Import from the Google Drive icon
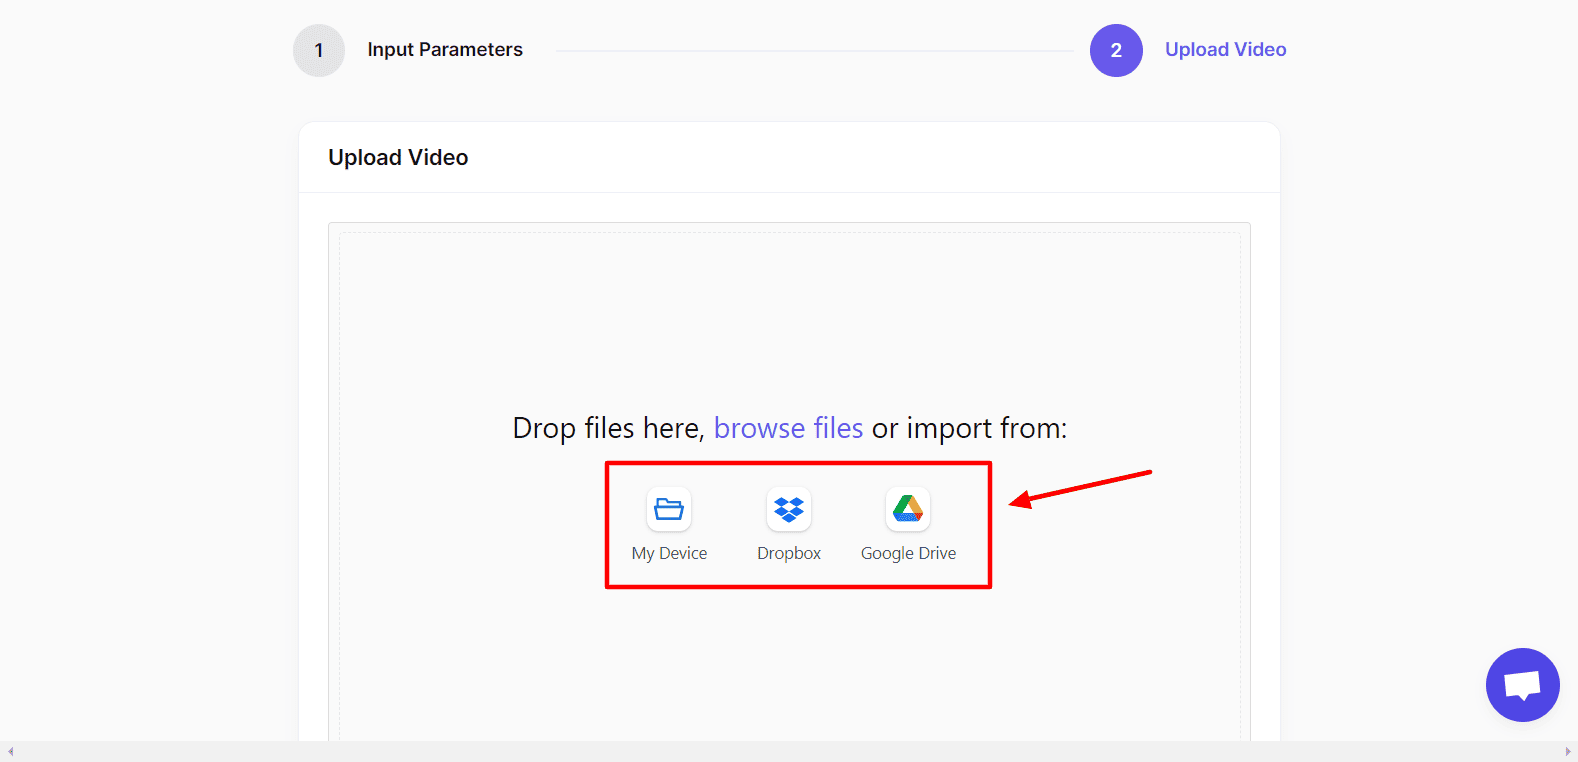The height and width of the screenshot is (762, 1578). point(908,509)
